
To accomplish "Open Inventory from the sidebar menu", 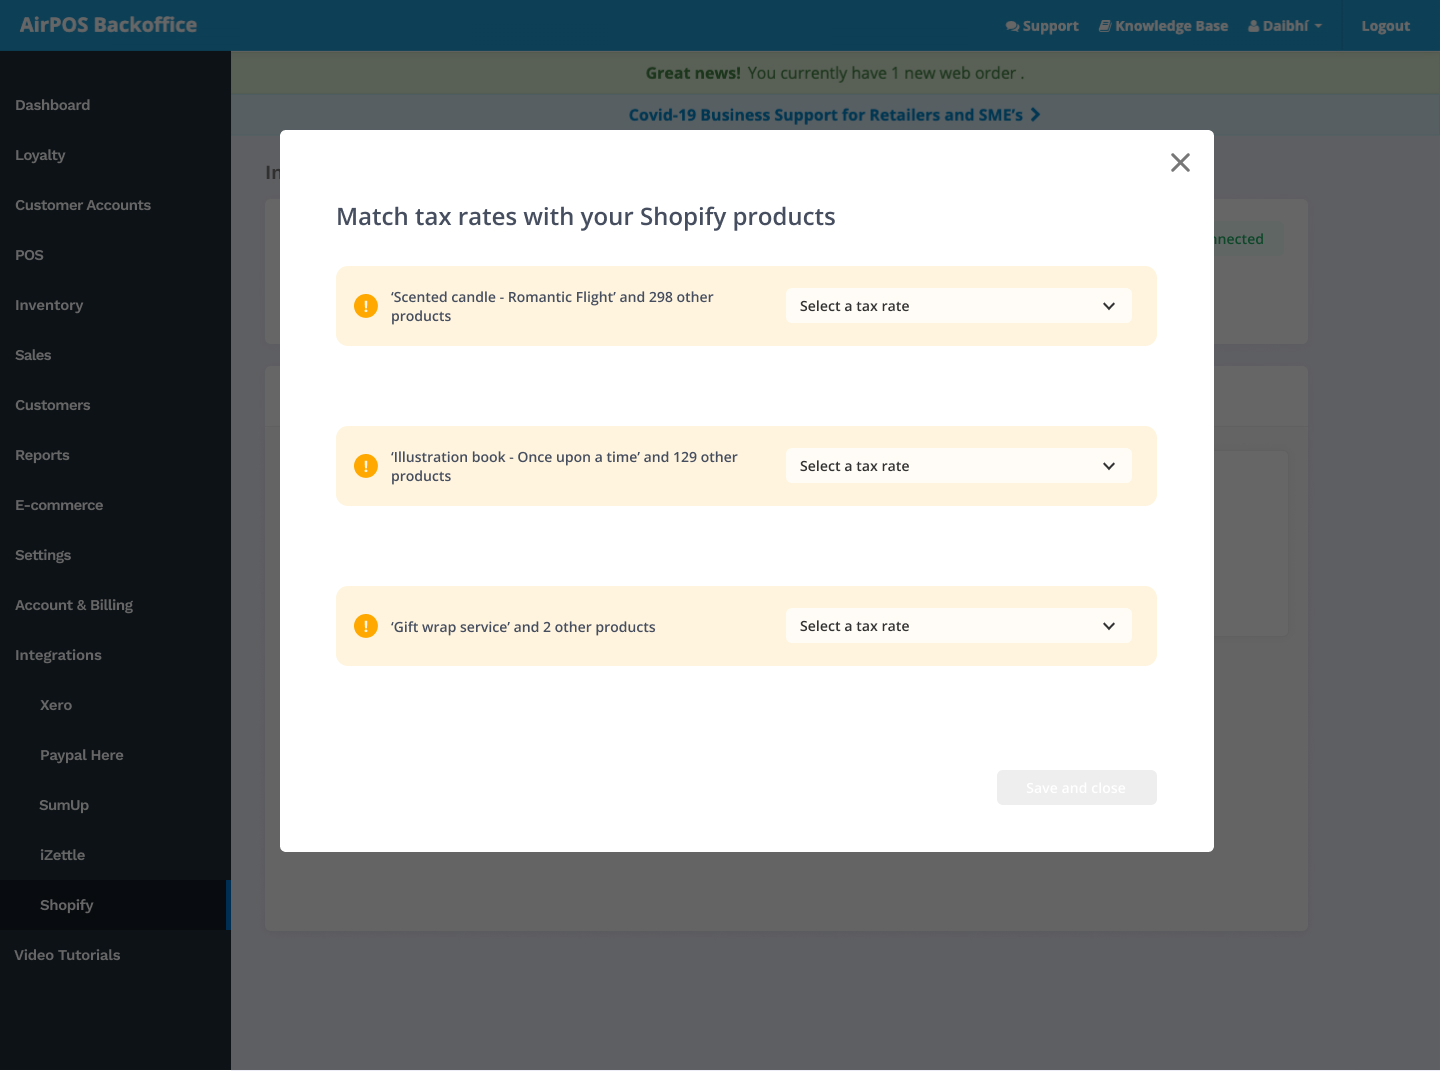I will coord(49,305).
